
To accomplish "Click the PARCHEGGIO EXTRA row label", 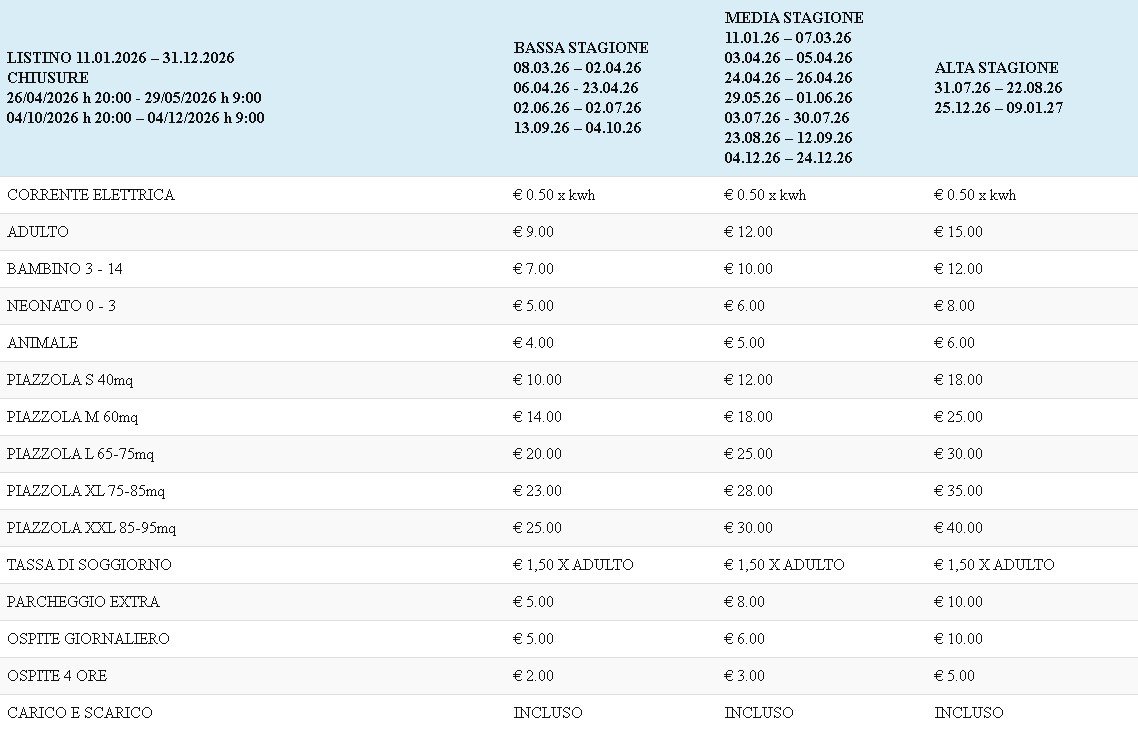I will point(83,602).
